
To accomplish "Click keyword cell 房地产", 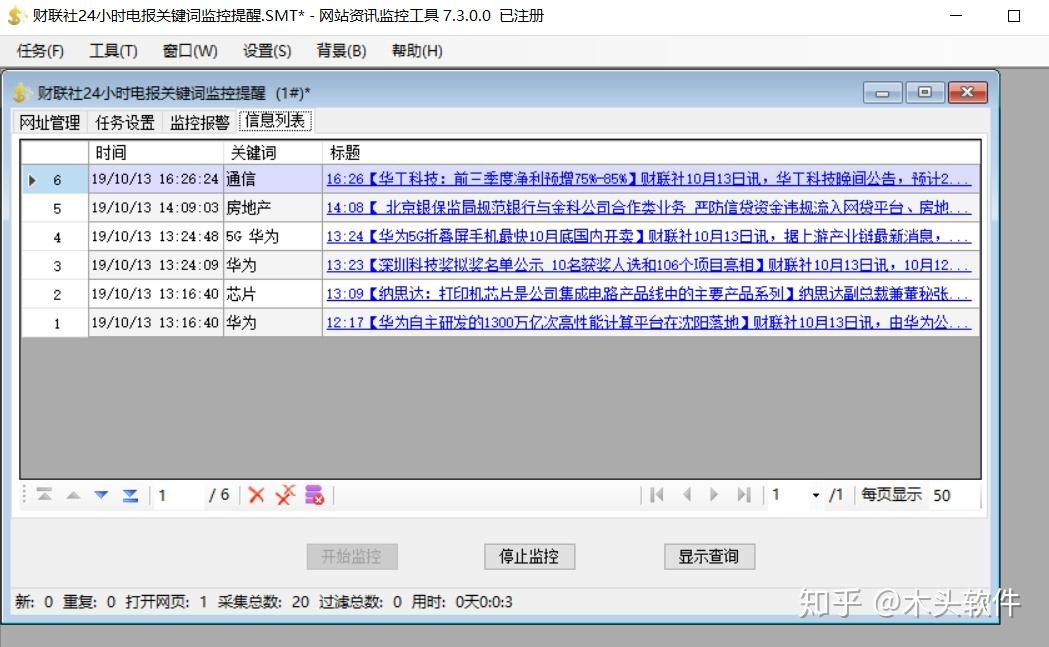I will click(273, 208).
